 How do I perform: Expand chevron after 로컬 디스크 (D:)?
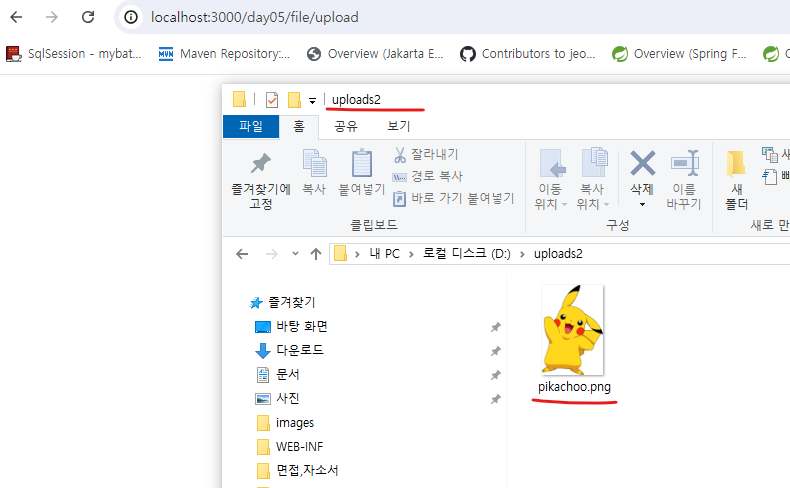(522, 254)
